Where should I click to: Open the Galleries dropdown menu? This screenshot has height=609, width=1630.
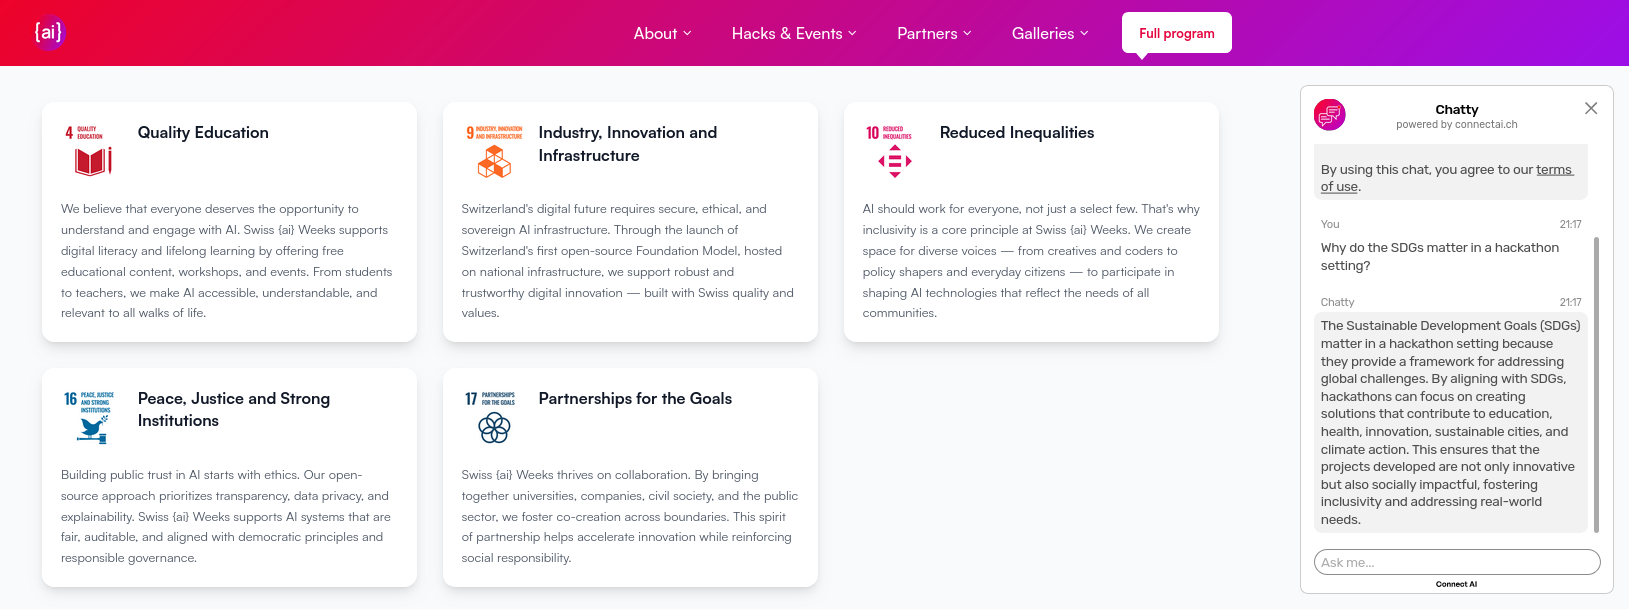(1050, 33)
